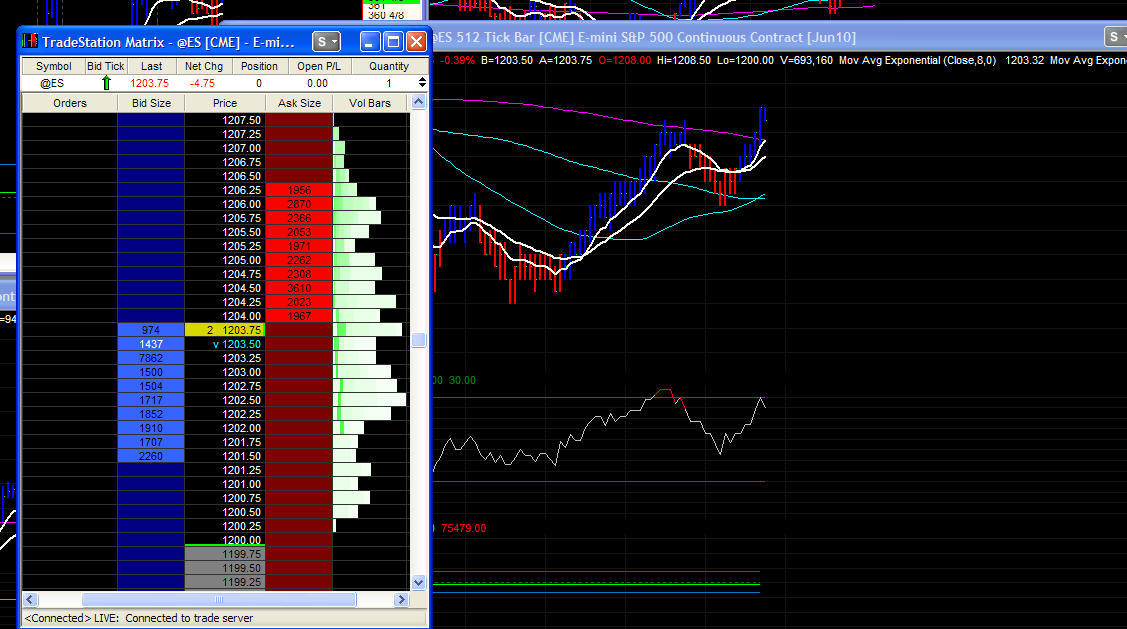Click the Quantity spinner arrows
The image size is (1127, 629).
click(x=422, y=83)
